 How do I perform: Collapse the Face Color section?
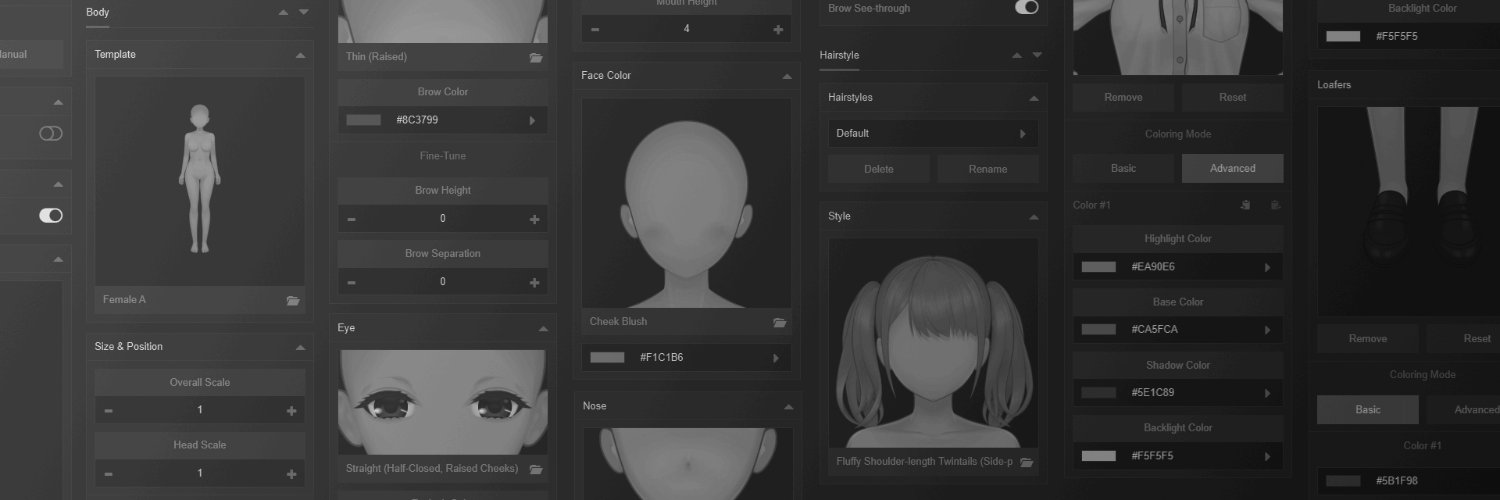786,76
